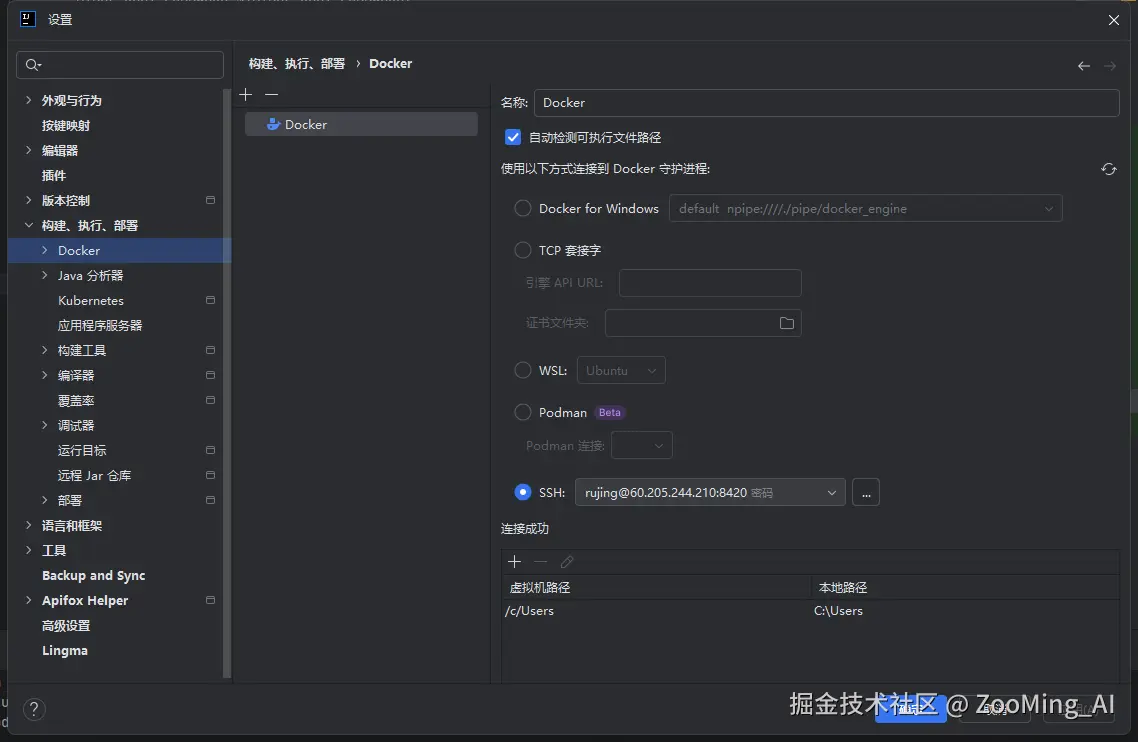
Task: Go back with the left arrow
Action: (1084, 66)
